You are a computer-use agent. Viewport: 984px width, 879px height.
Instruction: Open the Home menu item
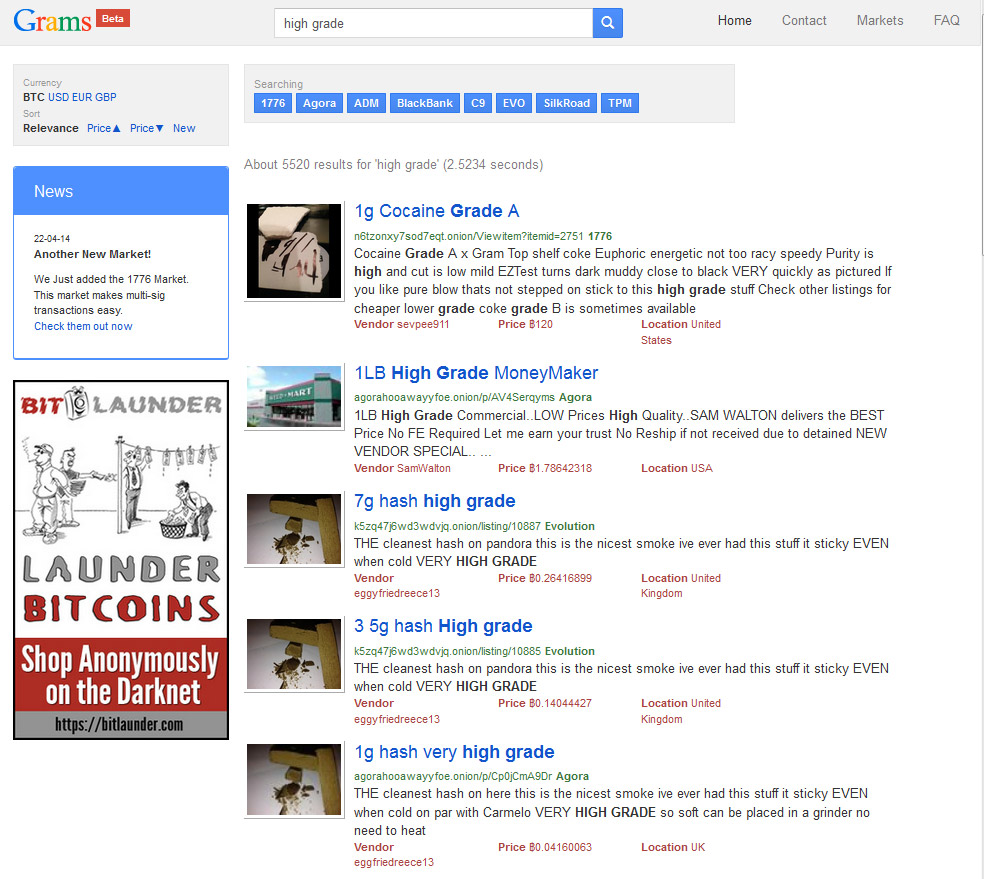tap(734, 21)
